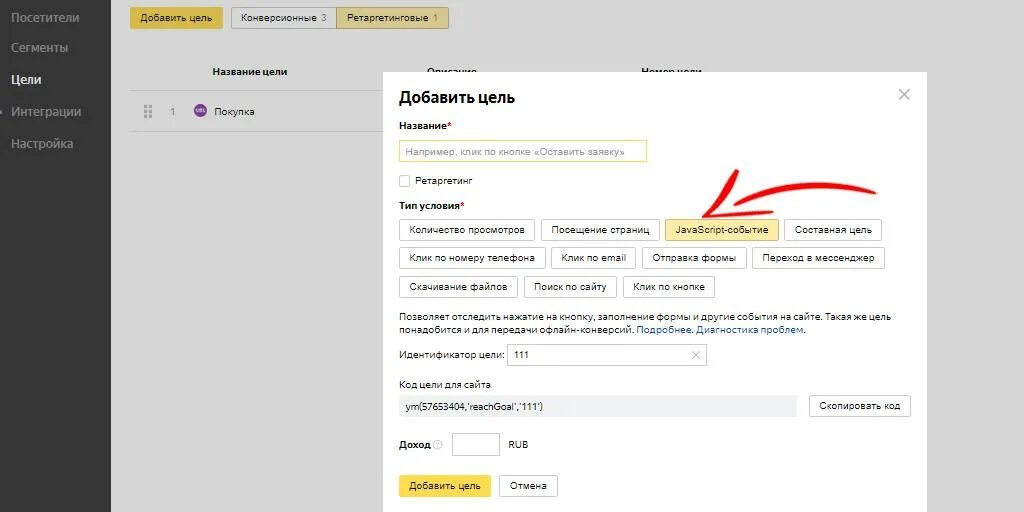Select Клик по кнопке condition
The image size is (1024, 512).
(x=669, y=287)
